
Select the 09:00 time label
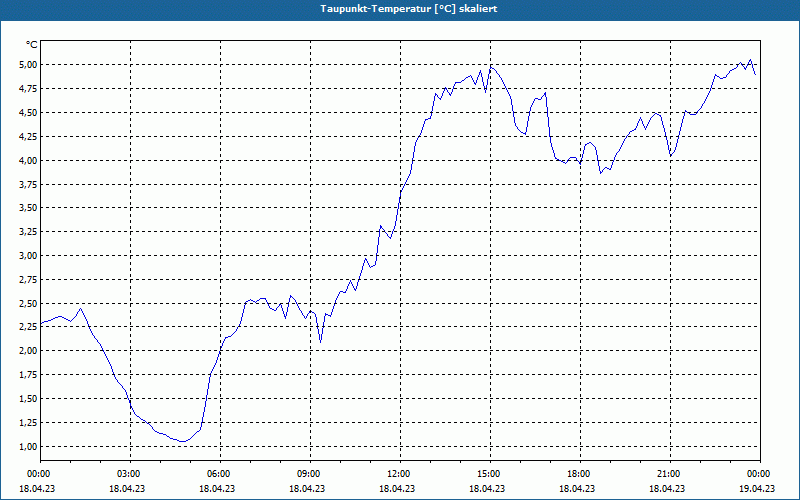pyautogui.click(x=310, y=474)
